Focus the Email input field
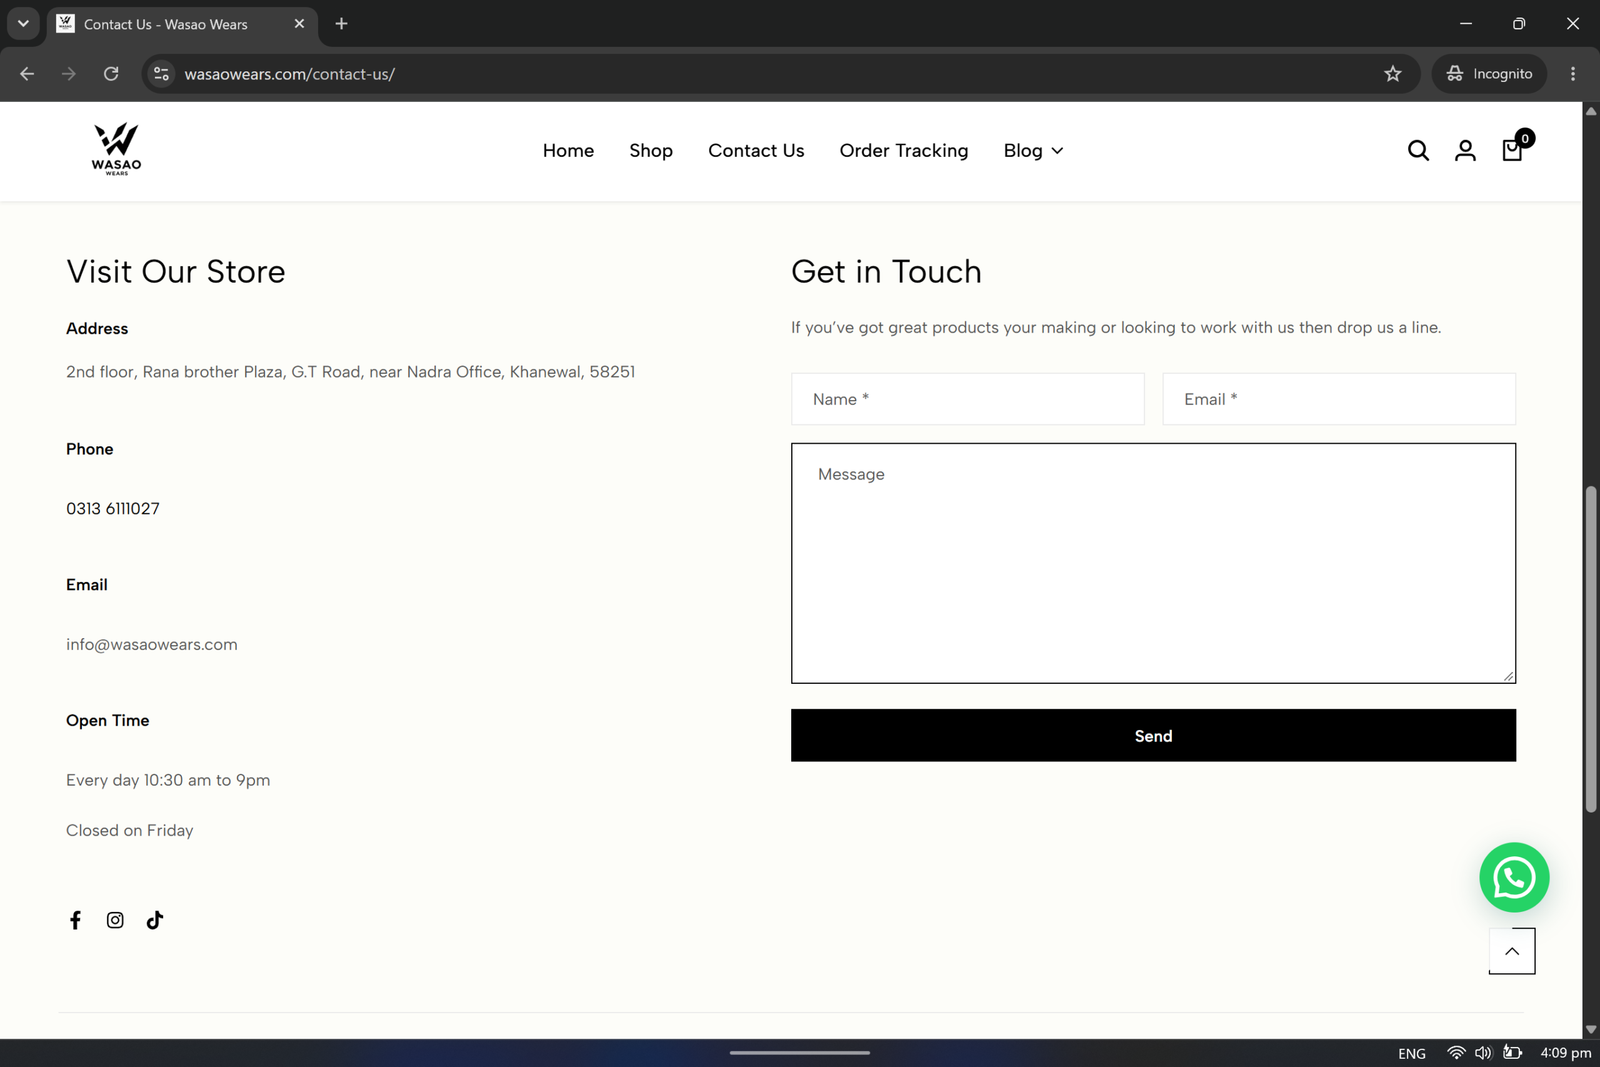 pyautogui.click(x=1339, y=399)
